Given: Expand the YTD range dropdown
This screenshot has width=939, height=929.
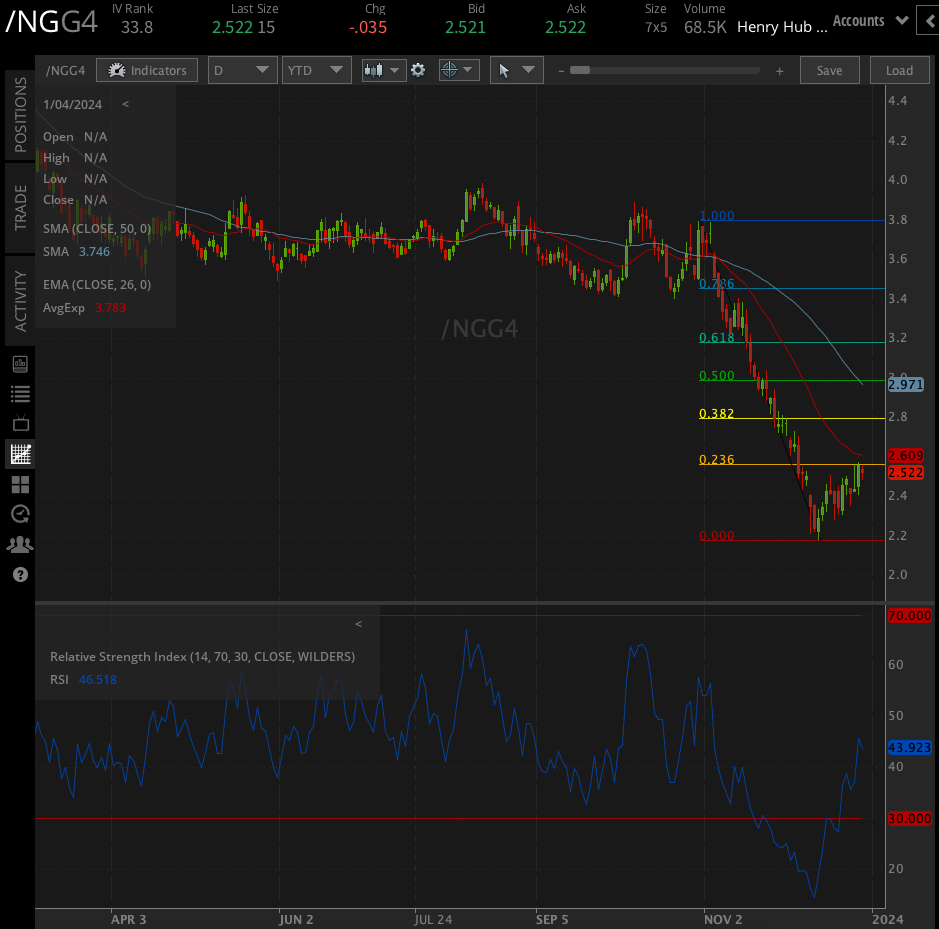Looking at the screenshot, I should 316,70.
